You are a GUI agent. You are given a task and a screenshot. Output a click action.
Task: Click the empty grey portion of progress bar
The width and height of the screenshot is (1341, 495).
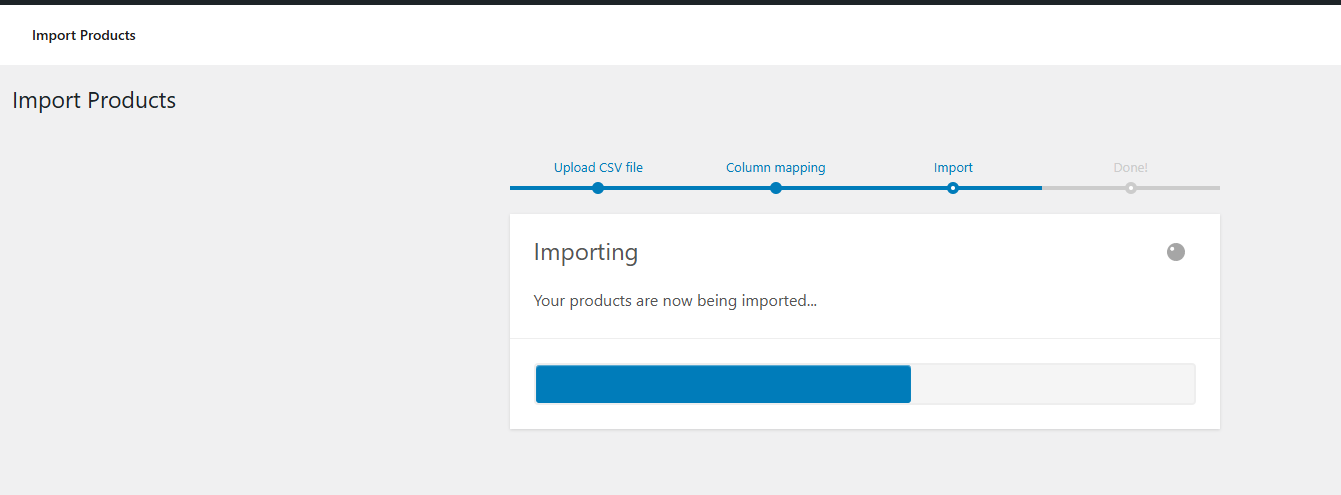[x=1052, y=384]
